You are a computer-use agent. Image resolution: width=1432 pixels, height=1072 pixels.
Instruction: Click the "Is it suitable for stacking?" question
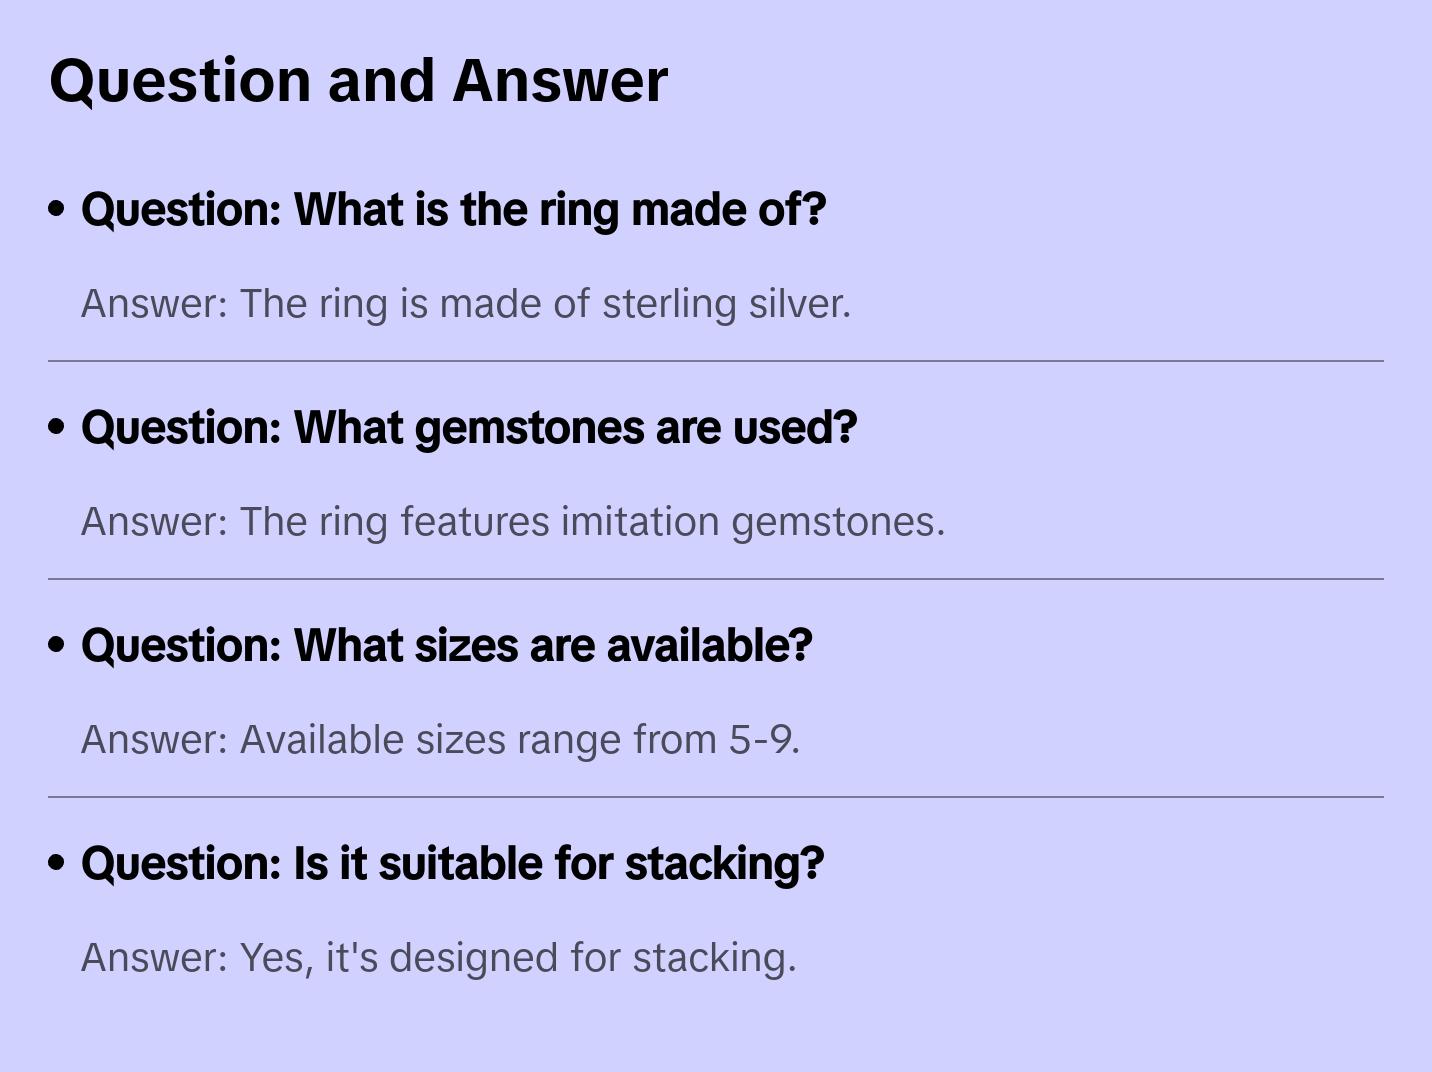[x=452, y=864]
